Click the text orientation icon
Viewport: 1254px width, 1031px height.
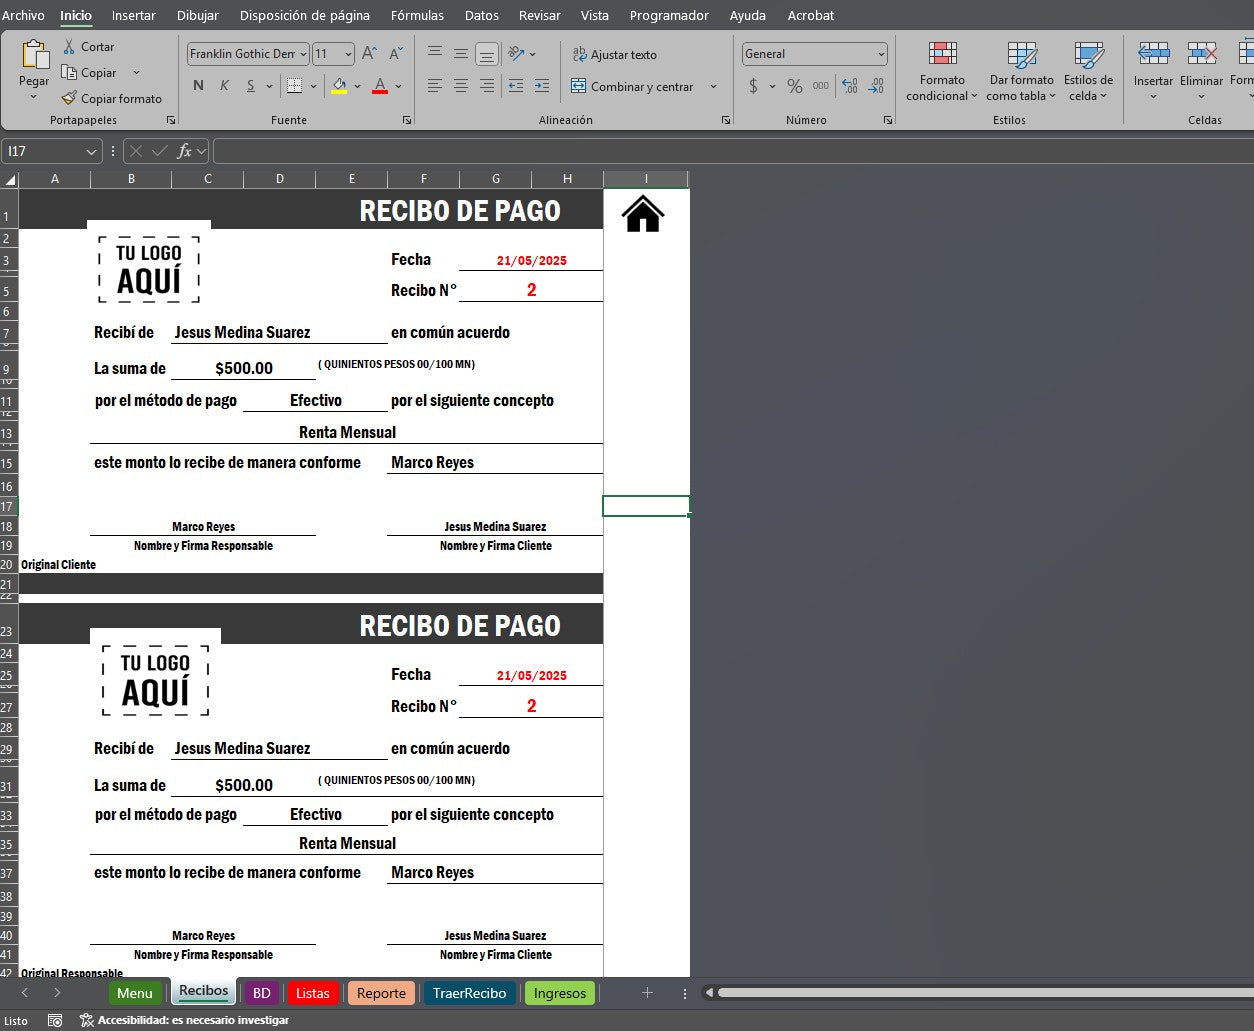pyautogui.click(x=517, y=54)
